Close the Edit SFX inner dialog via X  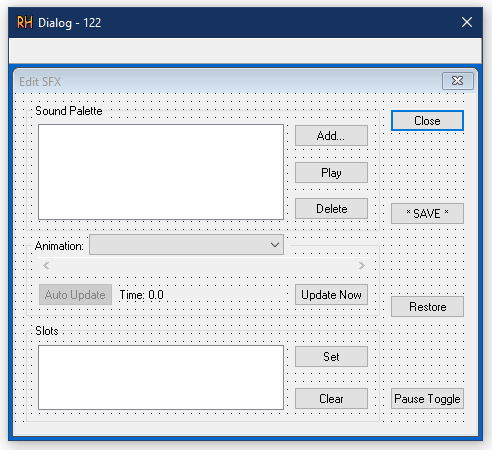pos(457,81)
